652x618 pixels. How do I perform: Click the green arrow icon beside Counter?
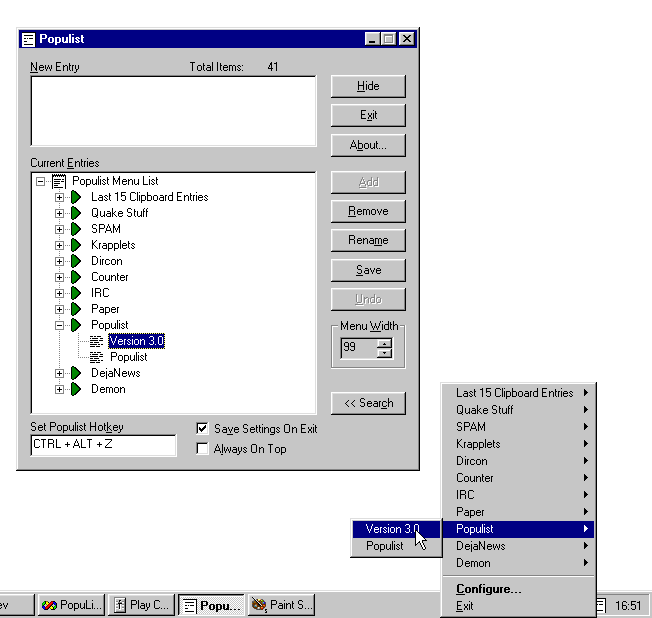point(76,277)
